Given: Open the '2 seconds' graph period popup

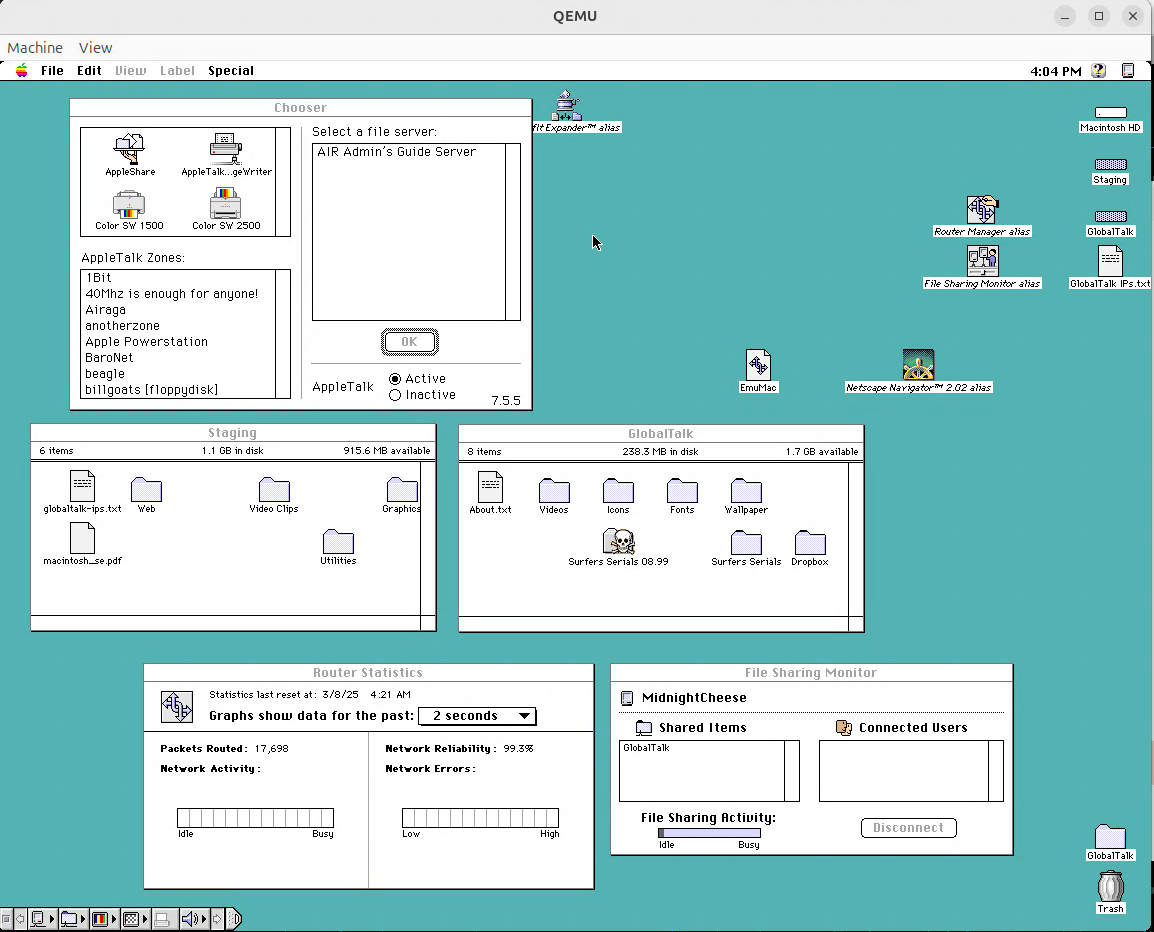Looking at the screenshot, I should tap(477, 716).
